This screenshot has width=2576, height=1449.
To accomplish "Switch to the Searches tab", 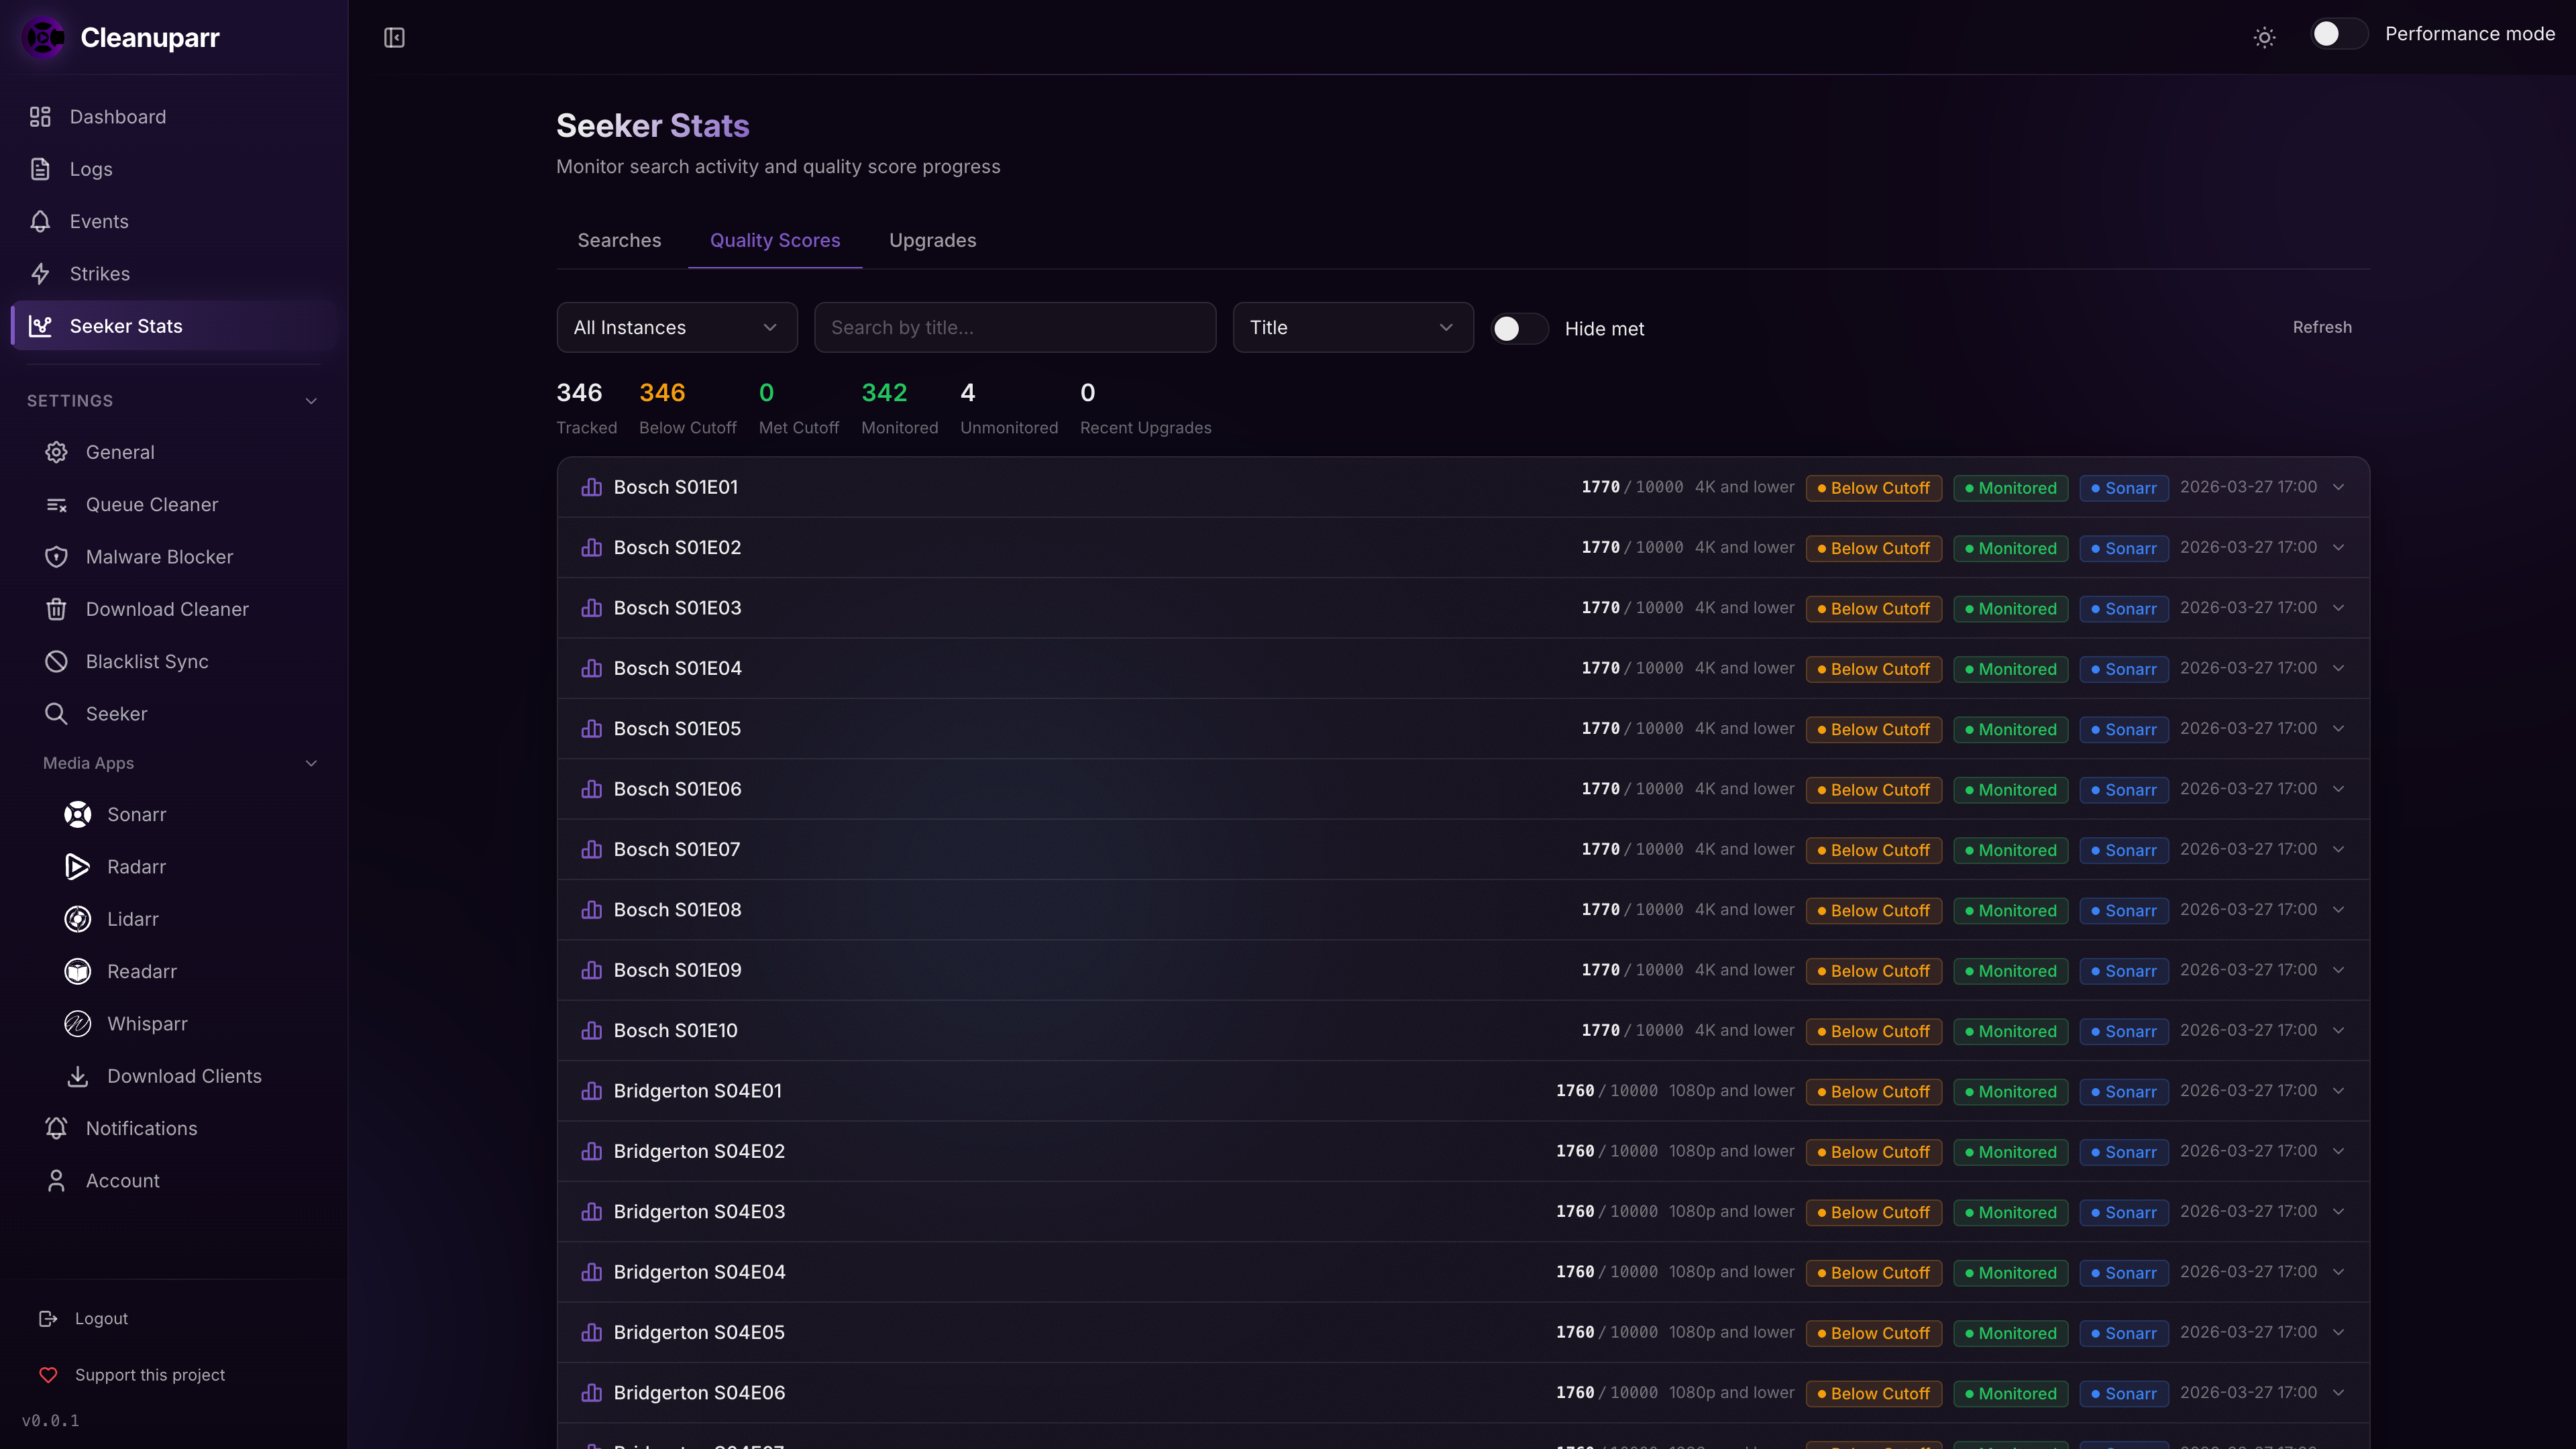I will pos(619,240).
